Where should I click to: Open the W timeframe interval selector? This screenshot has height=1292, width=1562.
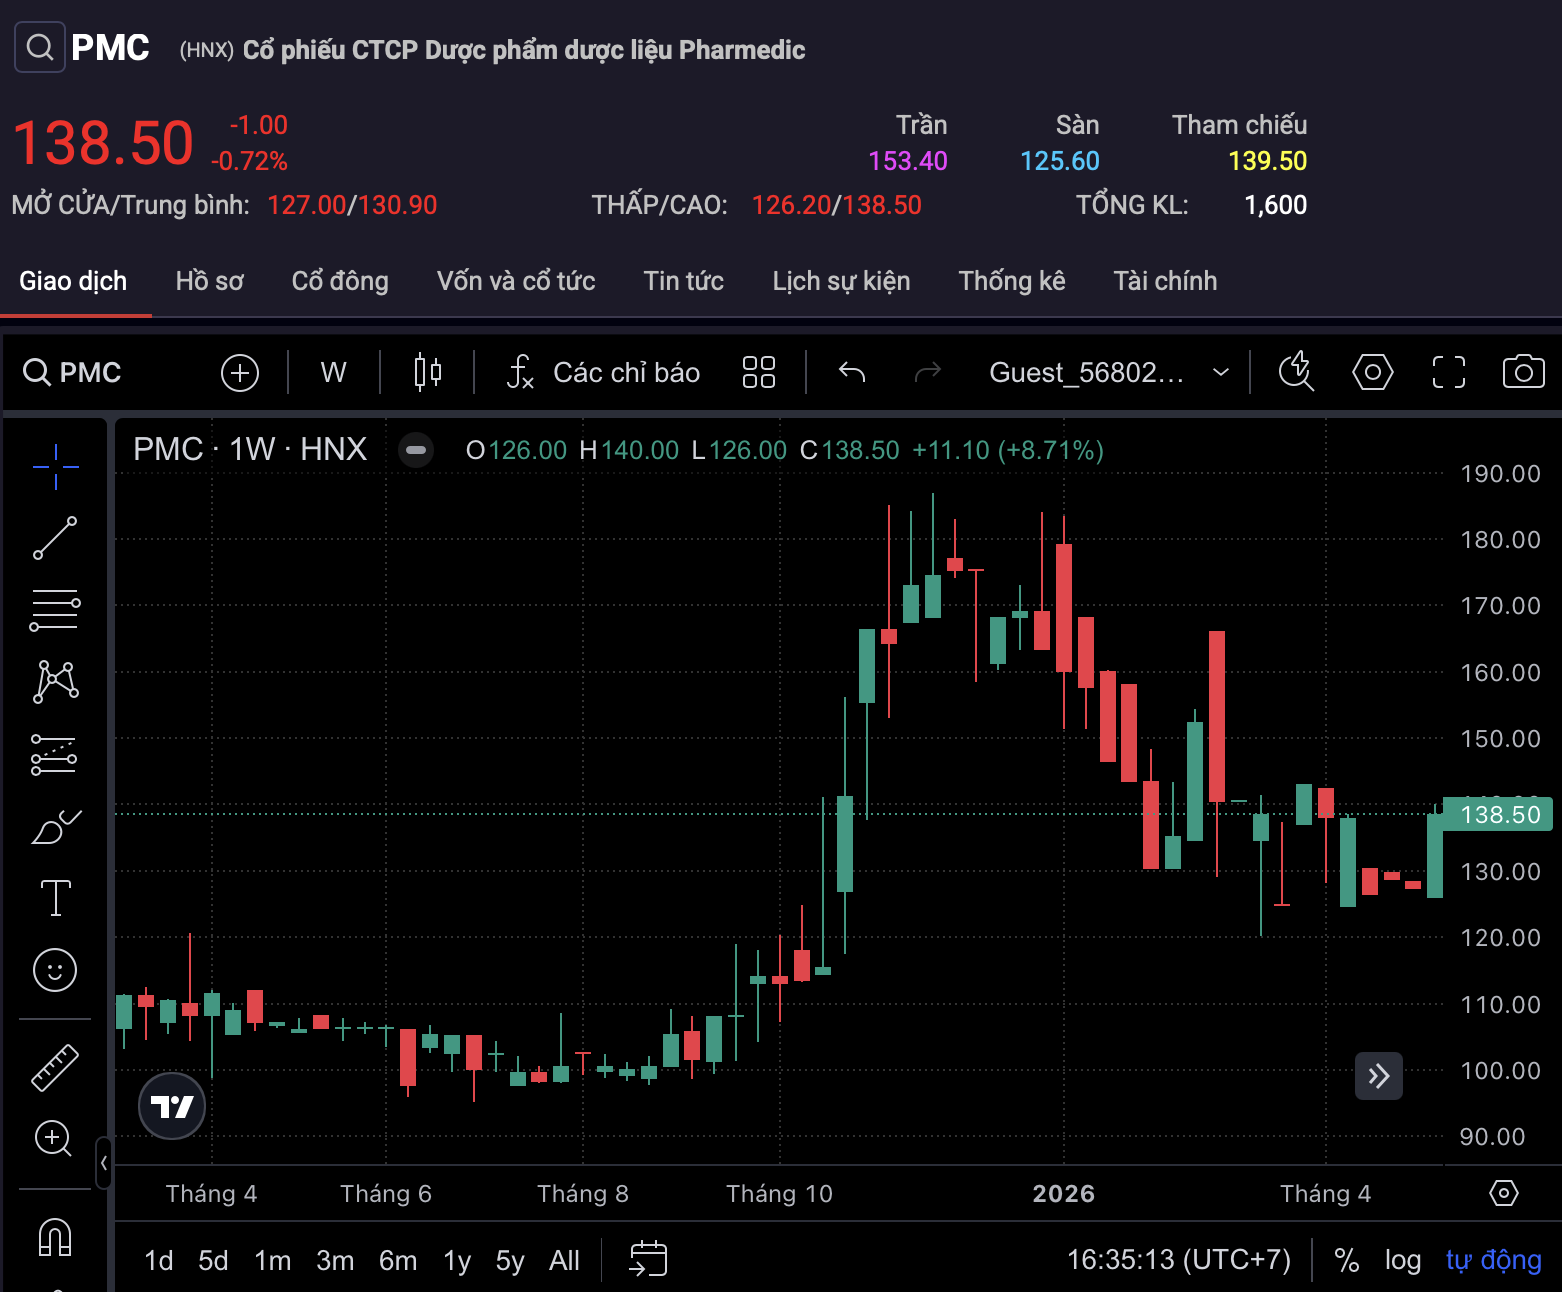pos(334,373)
